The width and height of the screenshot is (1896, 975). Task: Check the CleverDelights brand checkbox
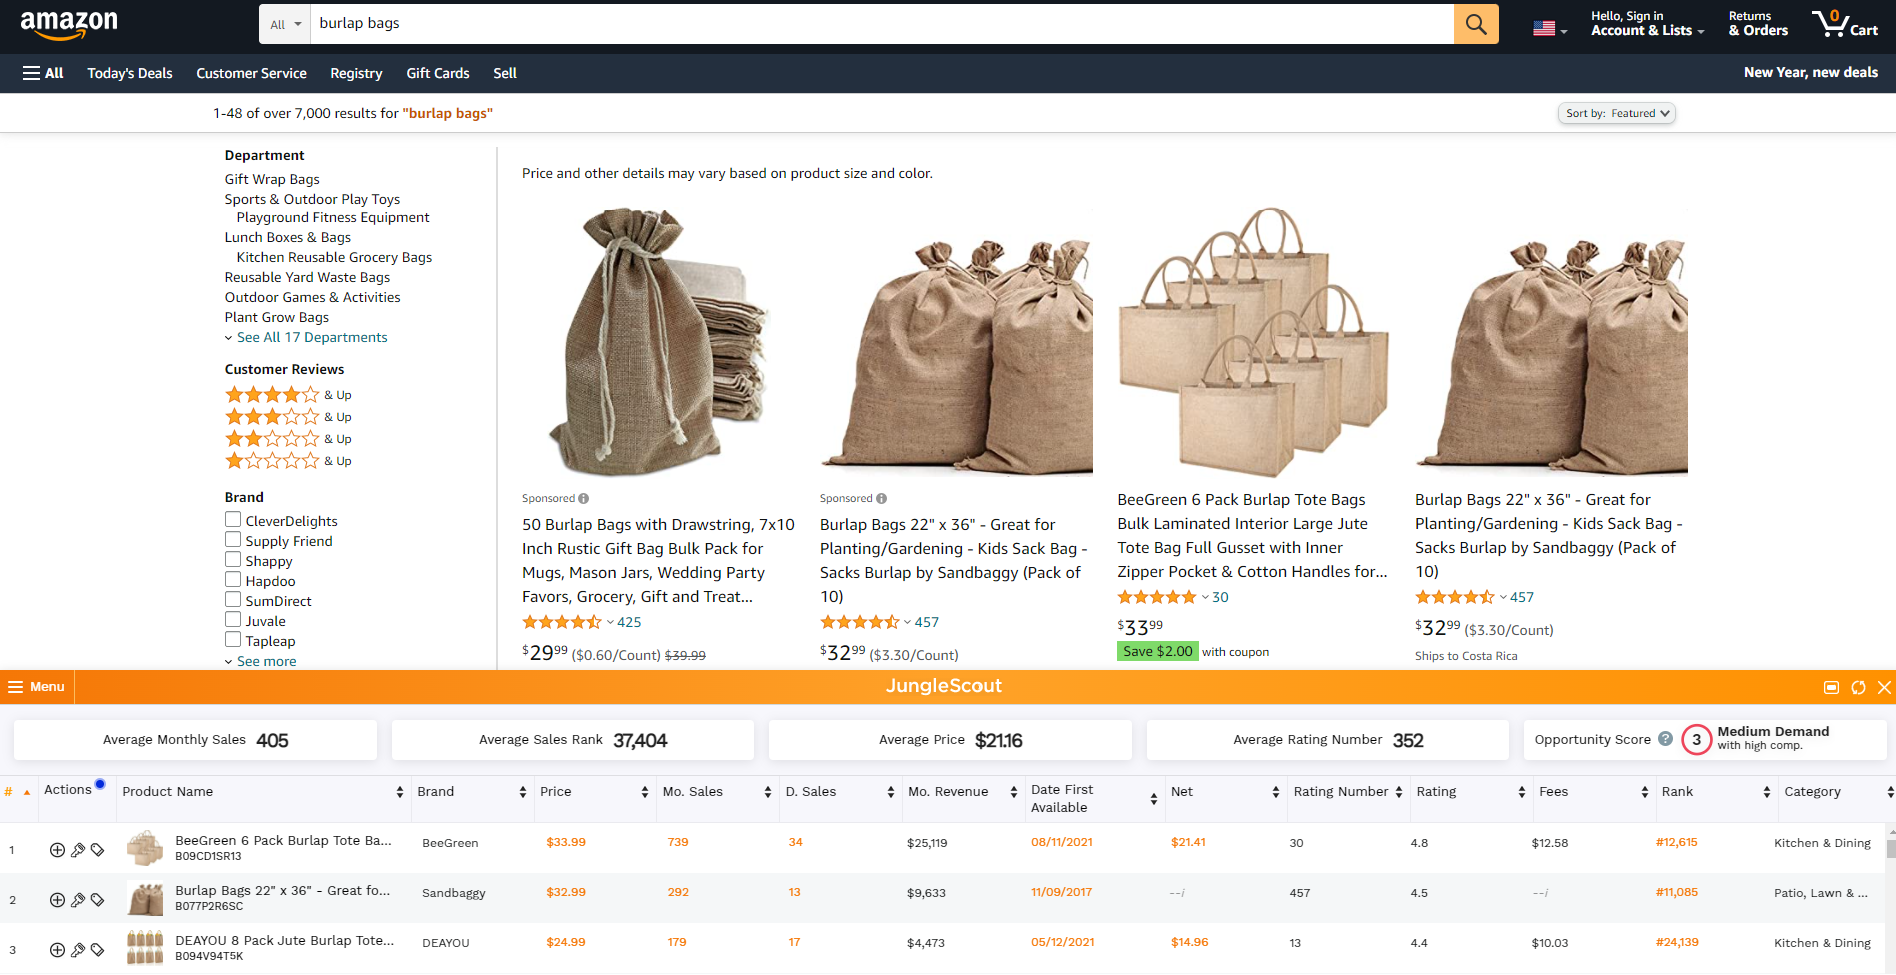point(233,520)
